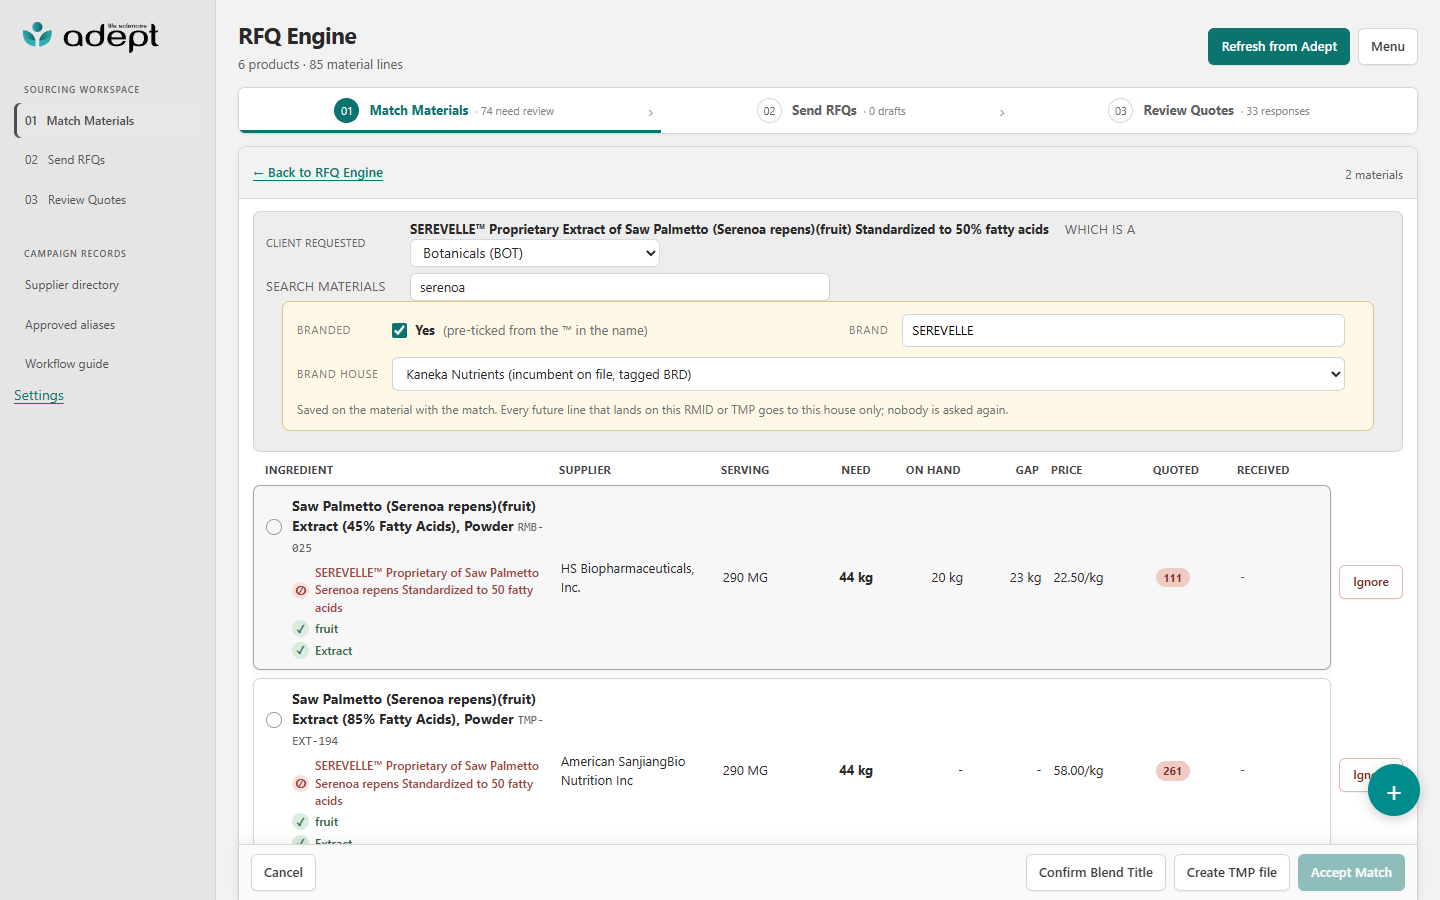The width and height of the screenshot is (1440, 900).
Task: Select the 85% Fatty Acids radio button
Action: pos(274,720)
